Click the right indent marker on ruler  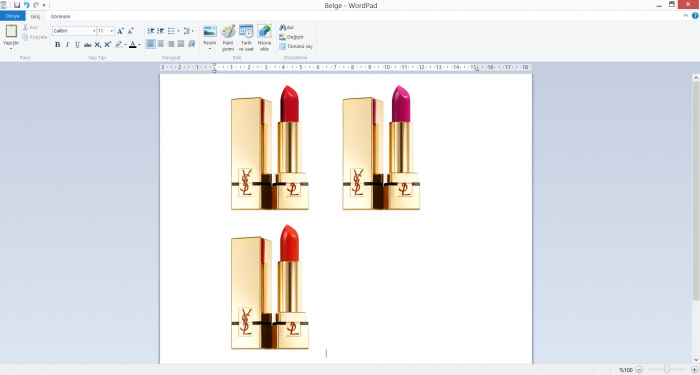[477, 69]
